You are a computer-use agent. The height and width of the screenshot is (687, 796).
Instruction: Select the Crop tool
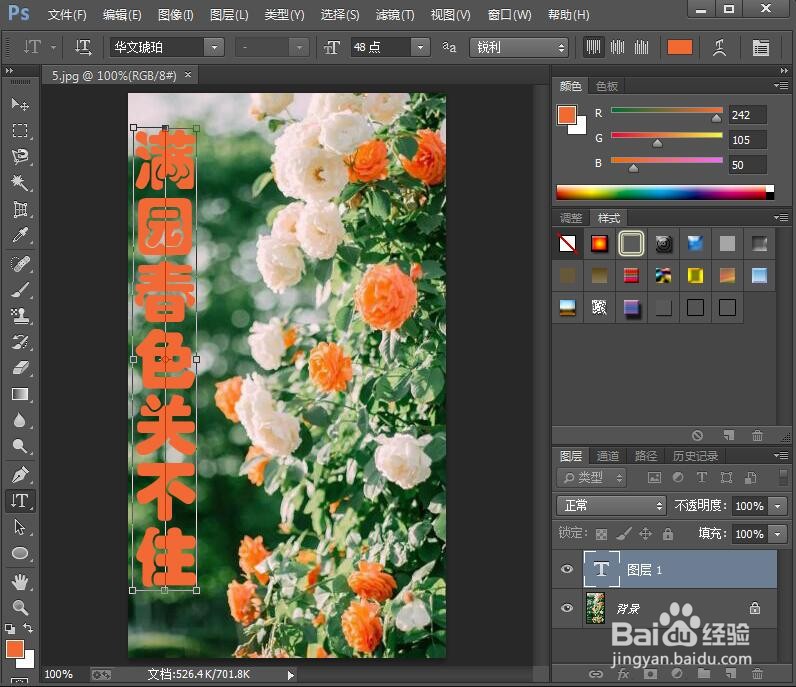click(20, 209)
